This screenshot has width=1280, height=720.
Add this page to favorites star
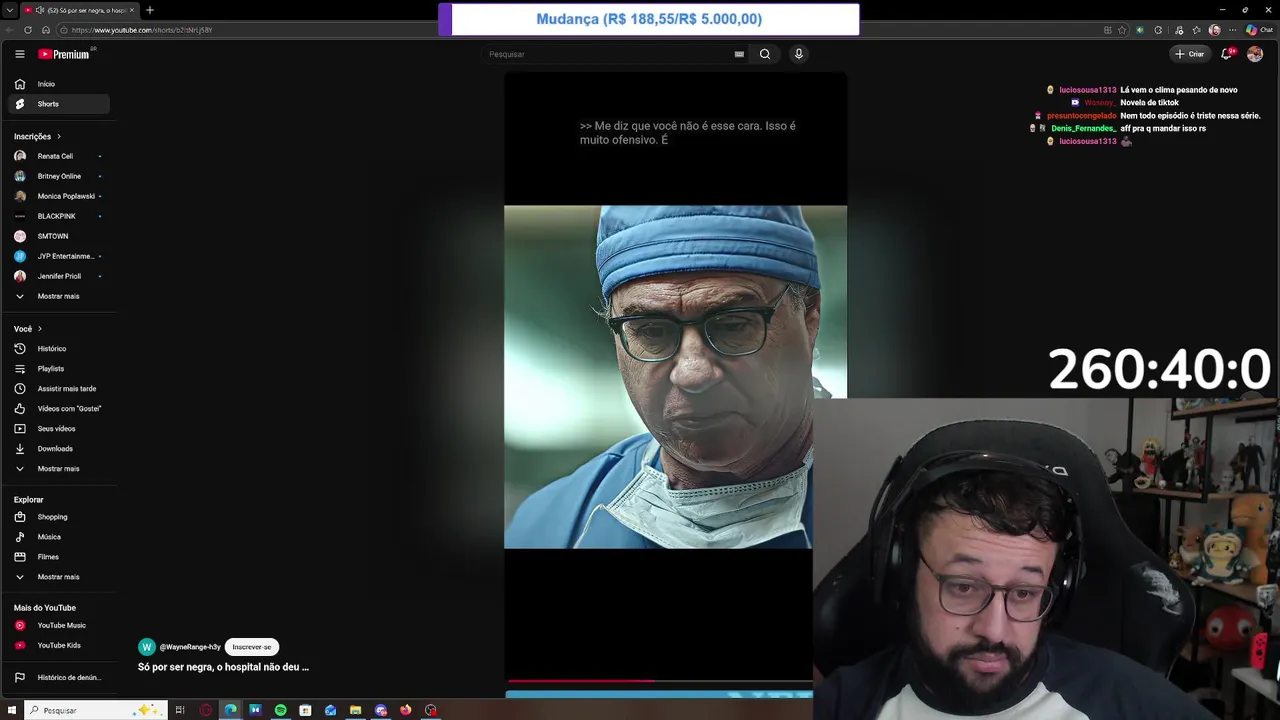1122,30
